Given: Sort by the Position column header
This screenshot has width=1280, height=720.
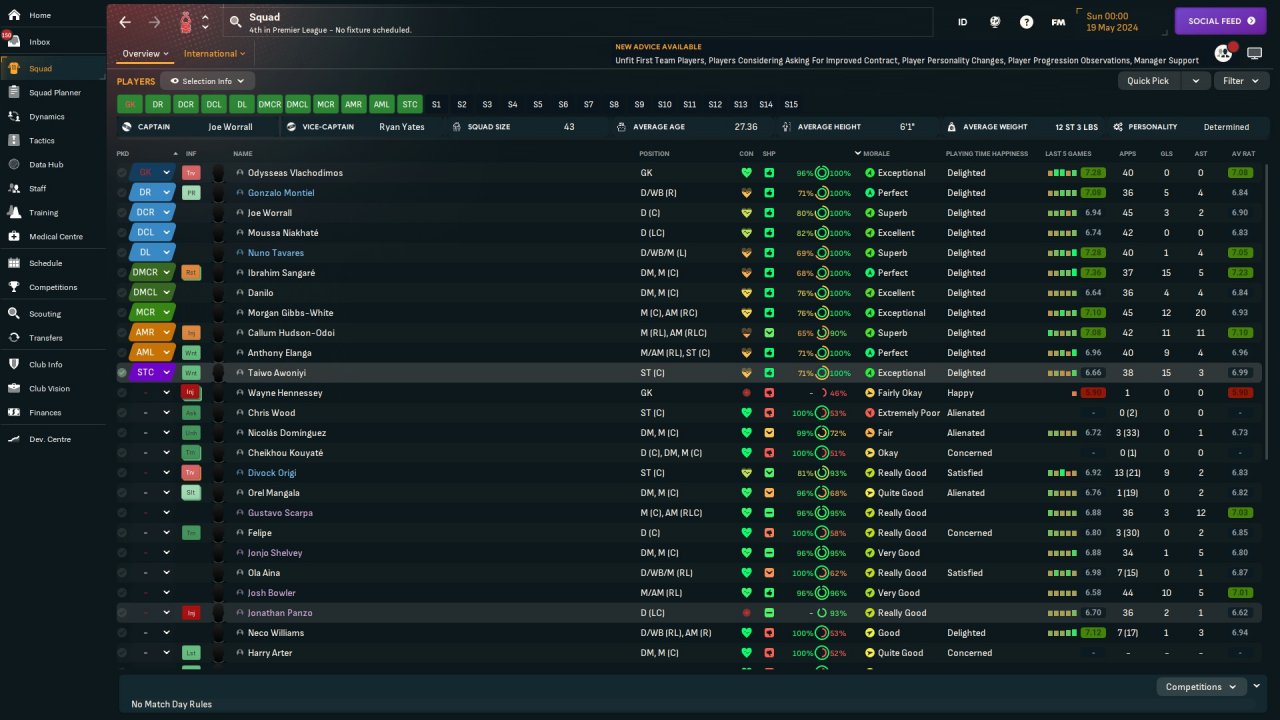Looking at the screenshot, I should [655, 153].
